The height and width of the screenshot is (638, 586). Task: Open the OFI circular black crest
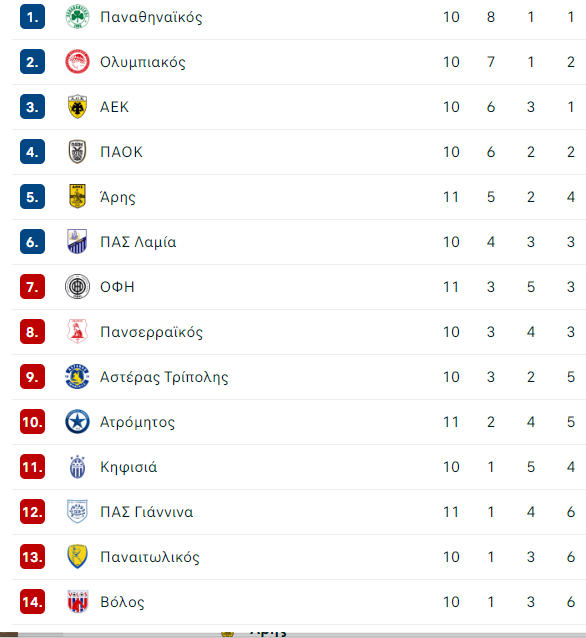pos(77,287)
